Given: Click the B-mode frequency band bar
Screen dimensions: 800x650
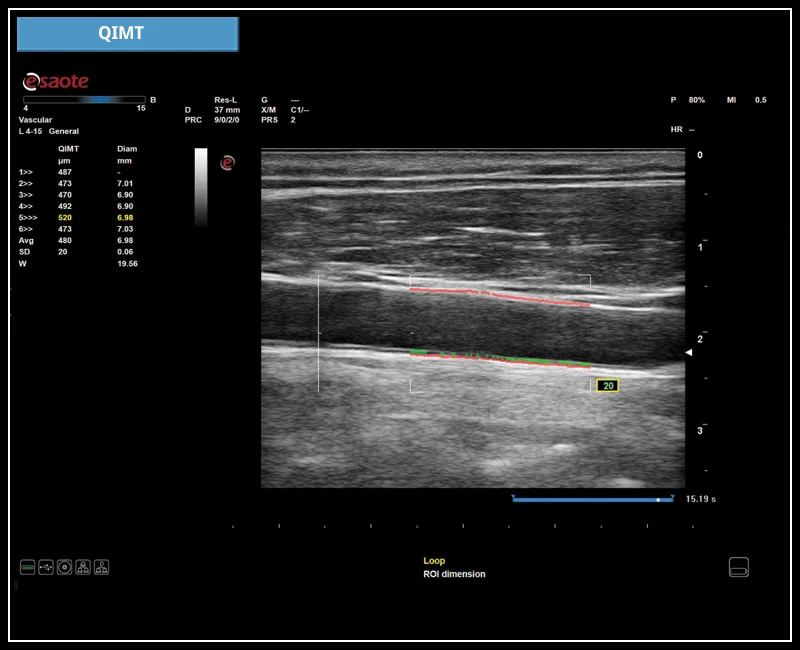Looking at the screenshot, I should point(84,100).
